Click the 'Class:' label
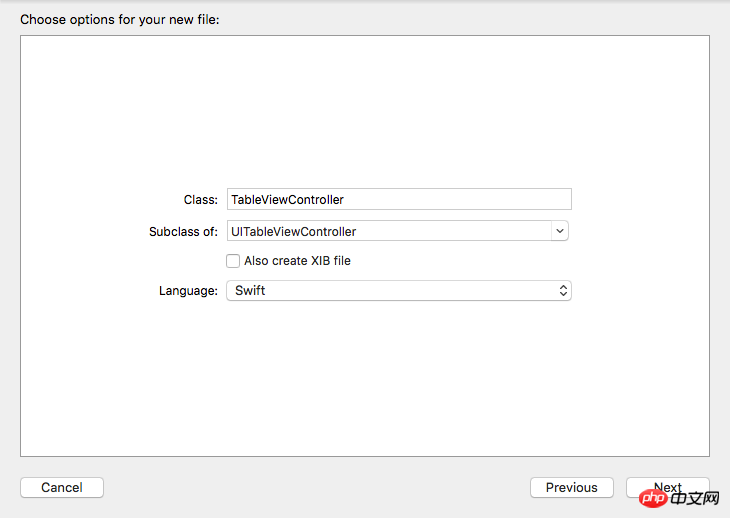Image resolution: width=730 pixels, height=518 pixels. pos(201,200)
